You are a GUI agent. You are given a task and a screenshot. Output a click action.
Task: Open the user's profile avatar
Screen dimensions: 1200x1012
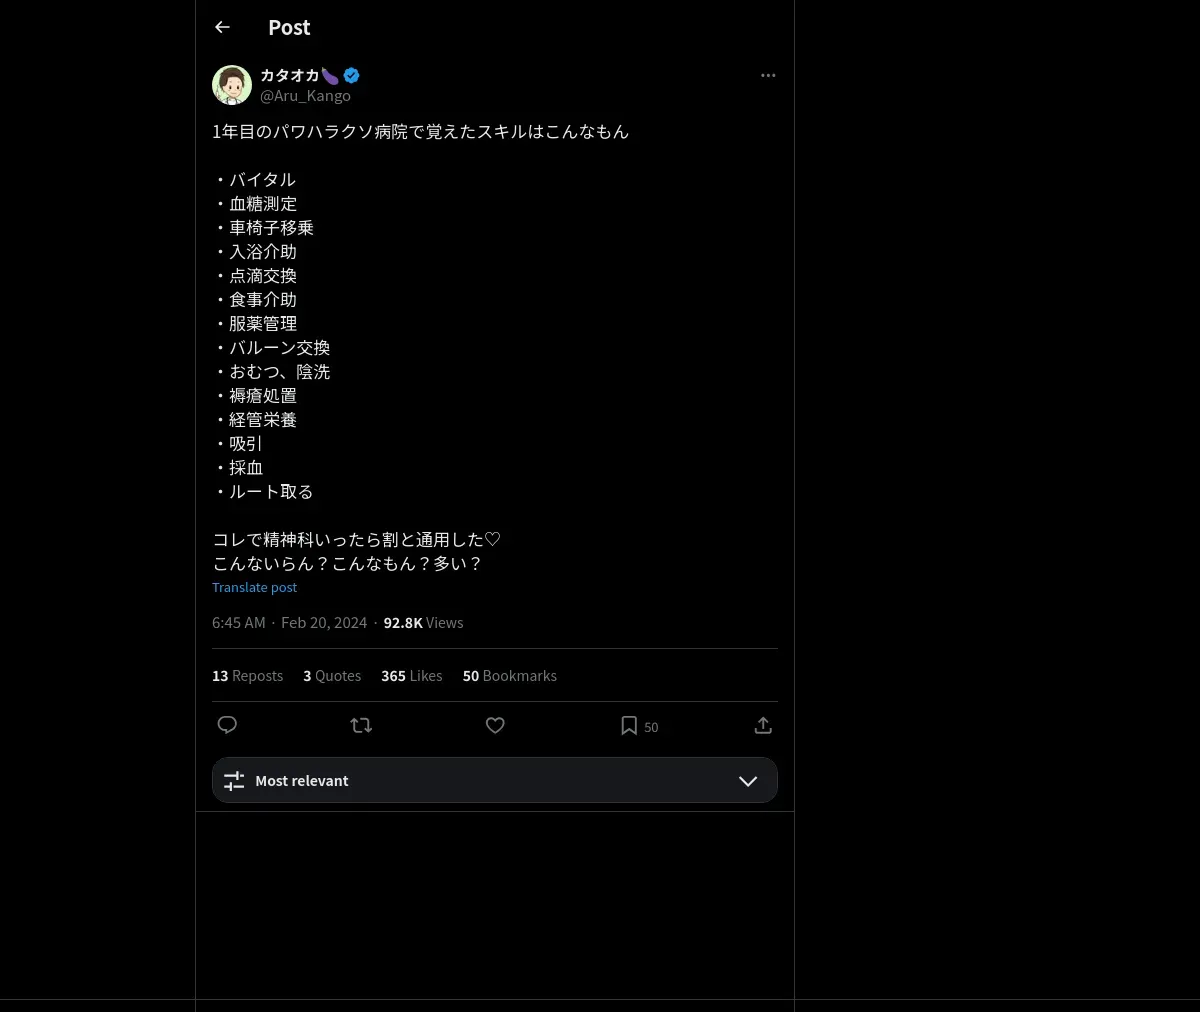click(232, 85)
